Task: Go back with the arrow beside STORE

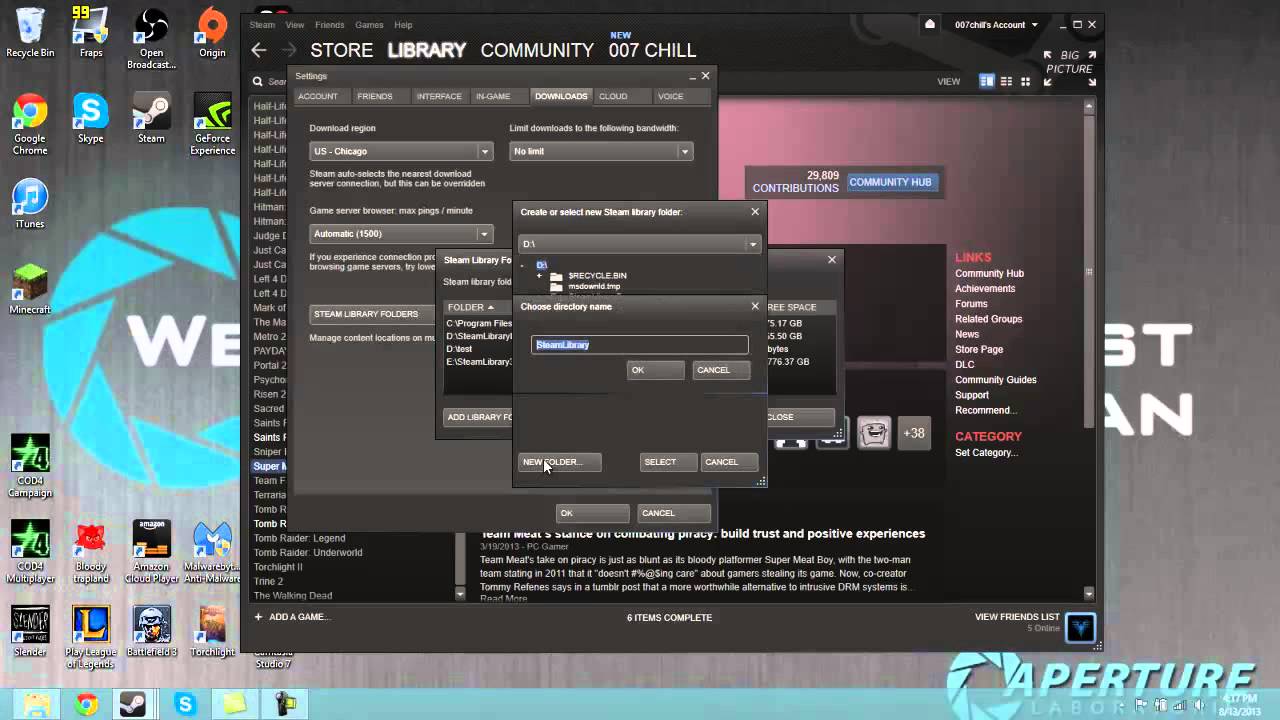Action: (x=259, y=50)
